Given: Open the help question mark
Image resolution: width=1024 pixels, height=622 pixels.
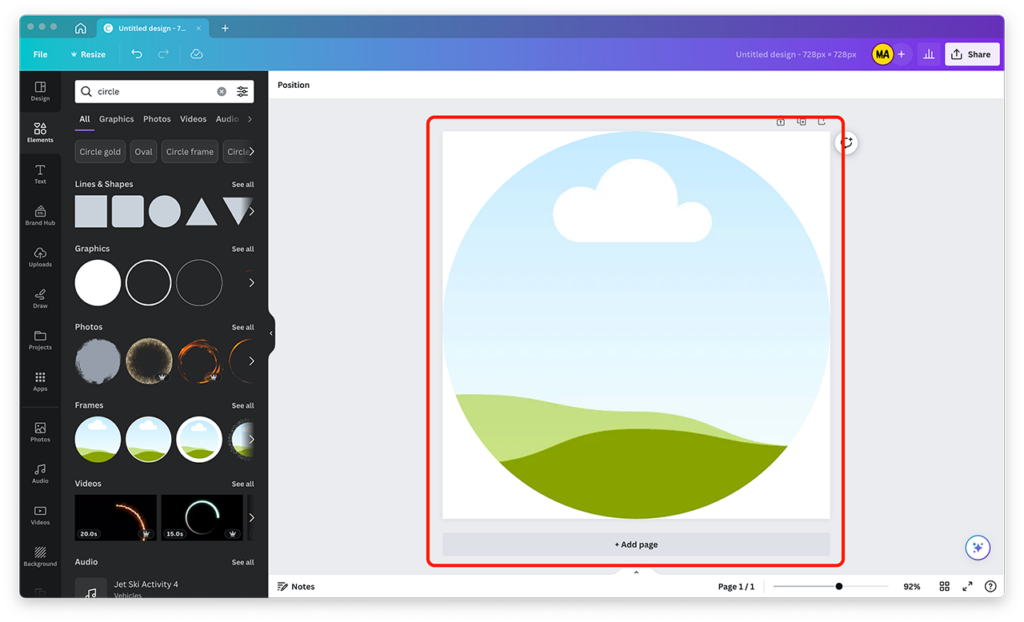Looking at the screenshot, I should pos(990,586).
